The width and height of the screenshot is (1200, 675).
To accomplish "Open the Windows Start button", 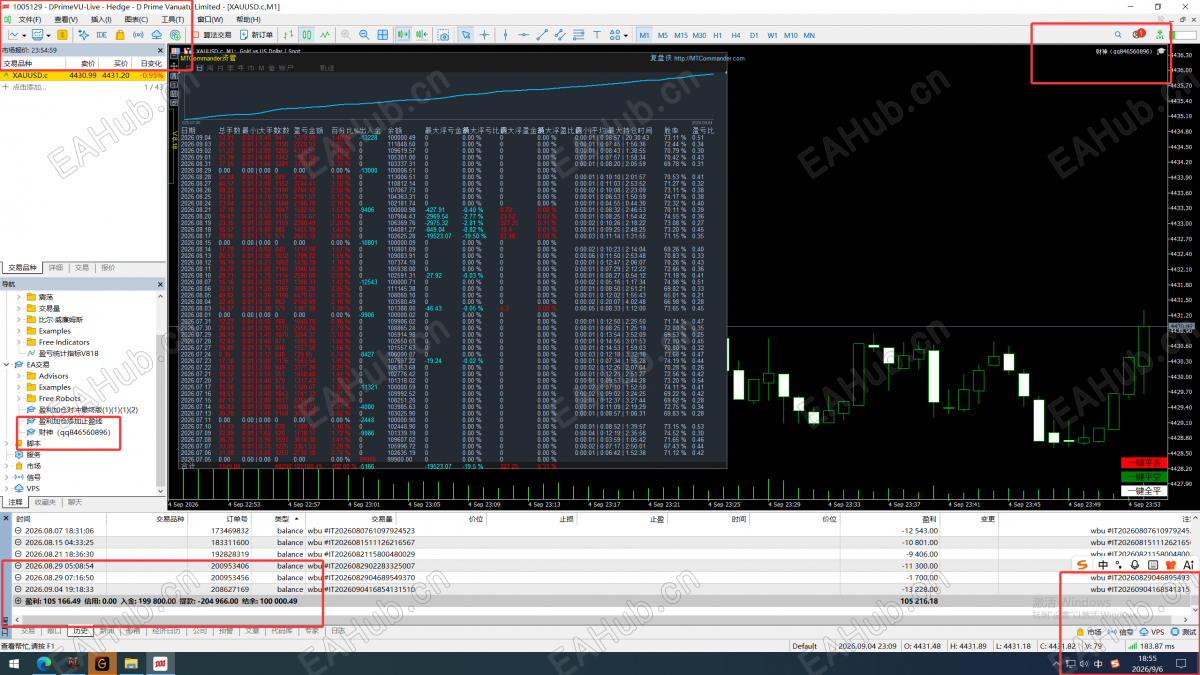I will [15, 663].
